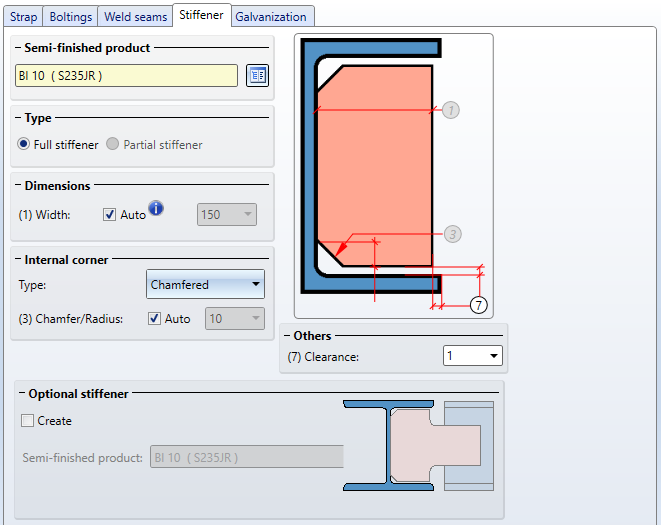Select the Partial stiffener radio button
Viewport: 661px width, 525px height.
click(x=113, y=144)
